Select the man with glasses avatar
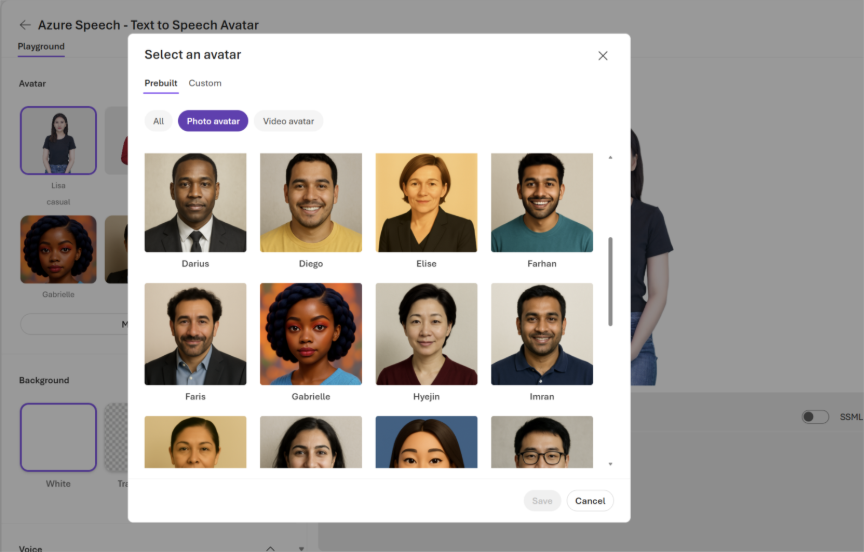 [x=542, y=442]
